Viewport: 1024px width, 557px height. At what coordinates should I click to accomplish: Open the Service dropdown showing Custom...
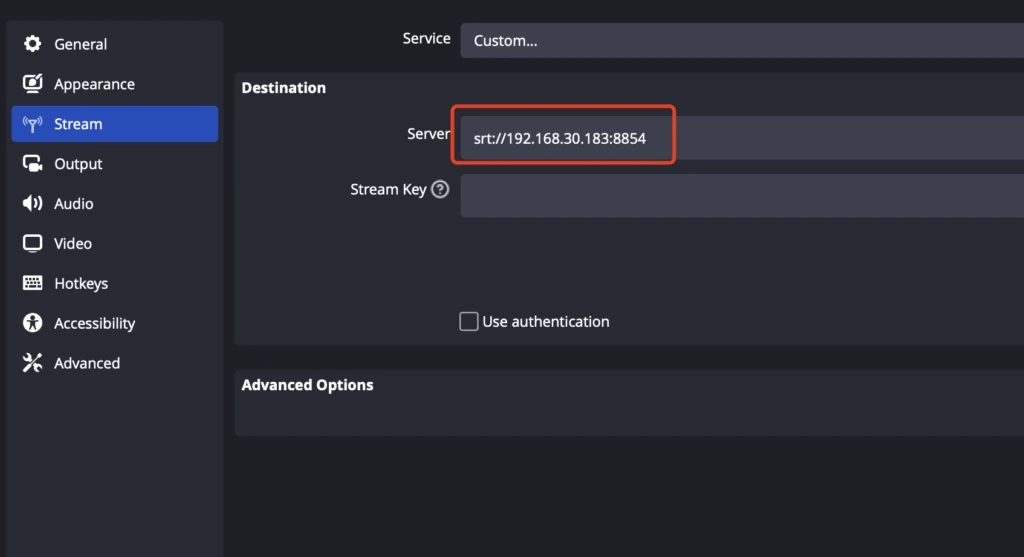point(742,41)
